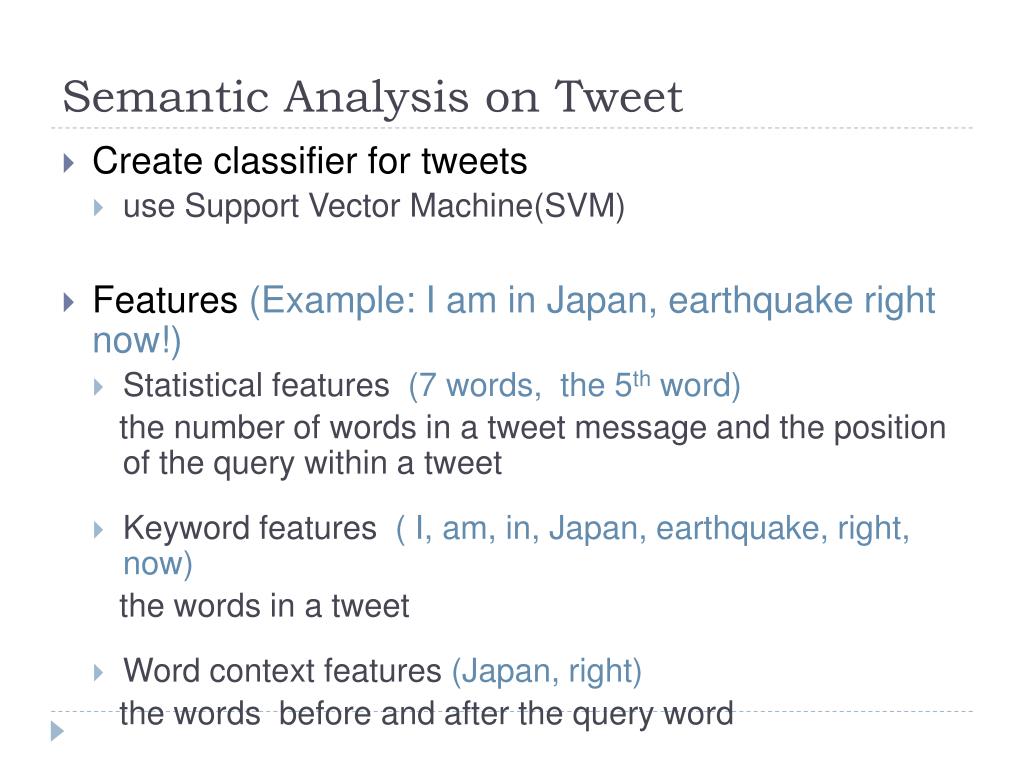
Task: Click the bullet arrow beside Keyword features
Action: [99, 530]
